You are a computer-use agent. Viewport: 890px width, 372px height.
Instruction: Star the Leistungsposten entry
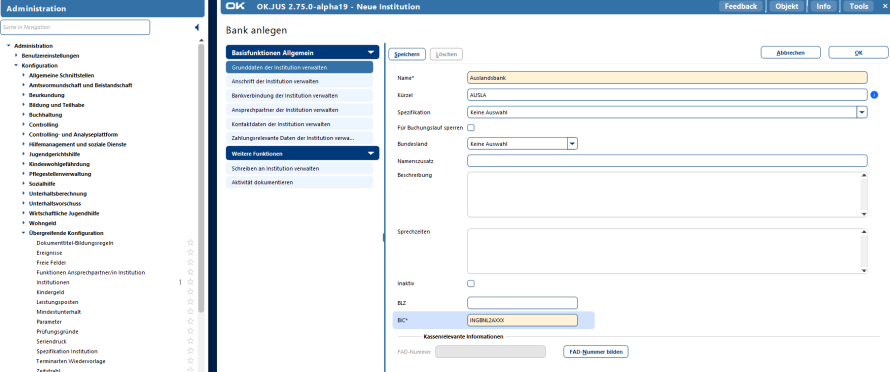191,302
